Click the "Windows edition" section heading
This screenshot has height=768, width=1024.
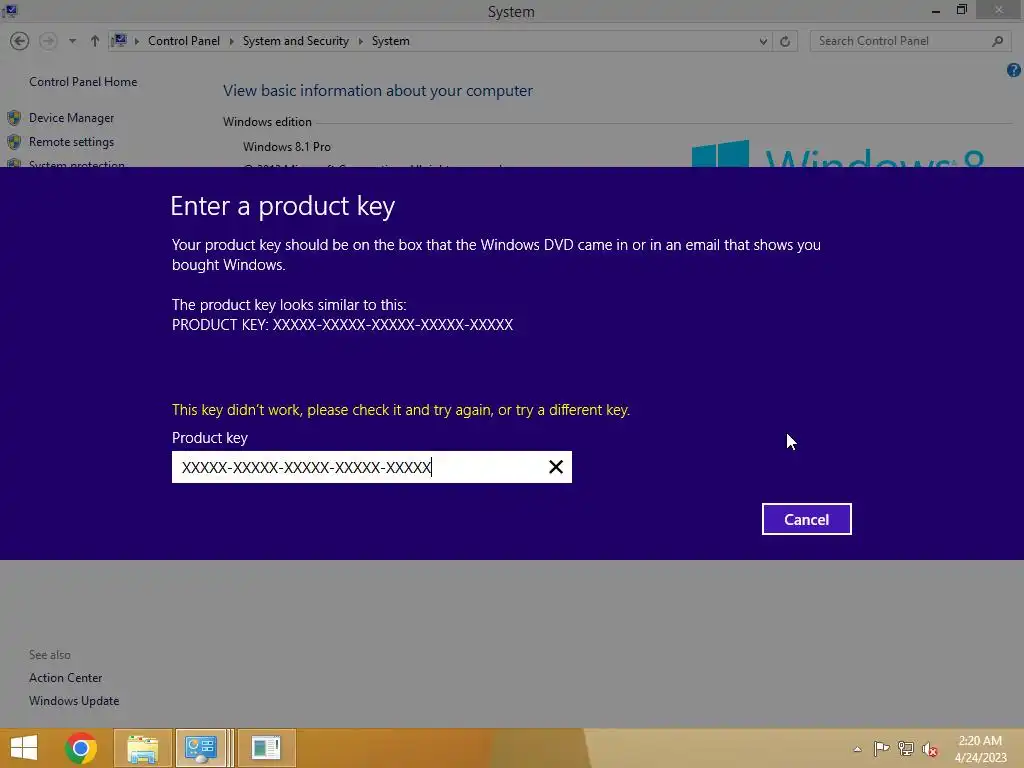coord(267,122)
